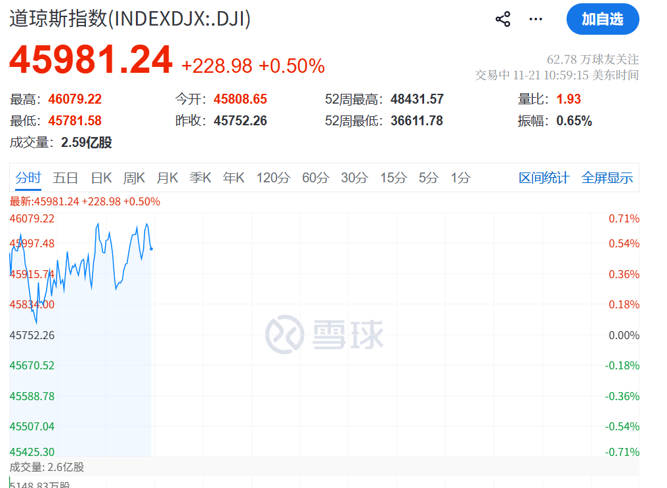Select the 周K chart tab
The image size is (667, 488).
pyautogui.click(x=134, y=178)
